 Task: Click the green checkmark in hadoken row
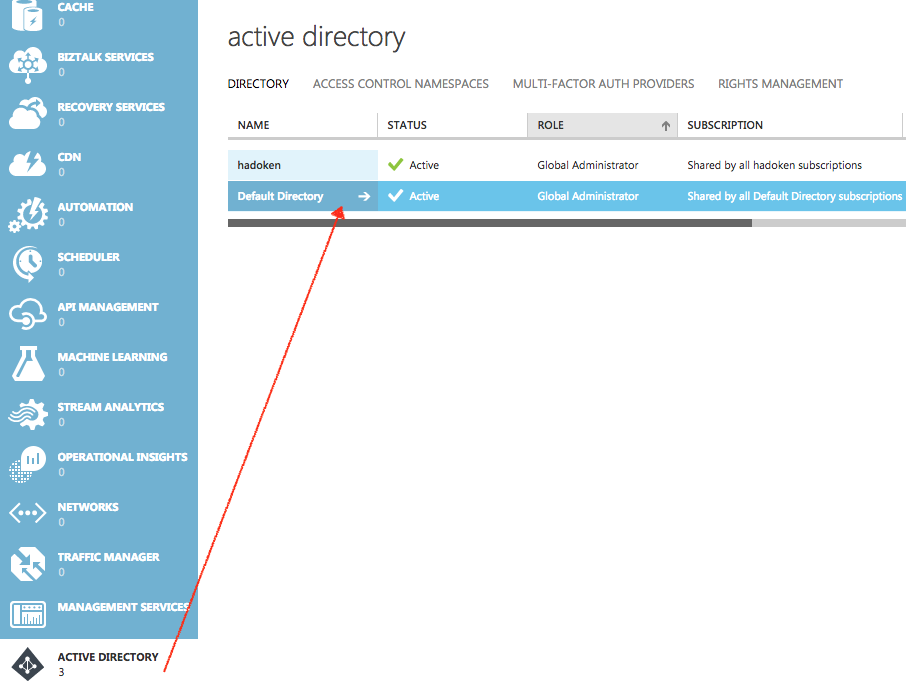[x=395, y=165]
